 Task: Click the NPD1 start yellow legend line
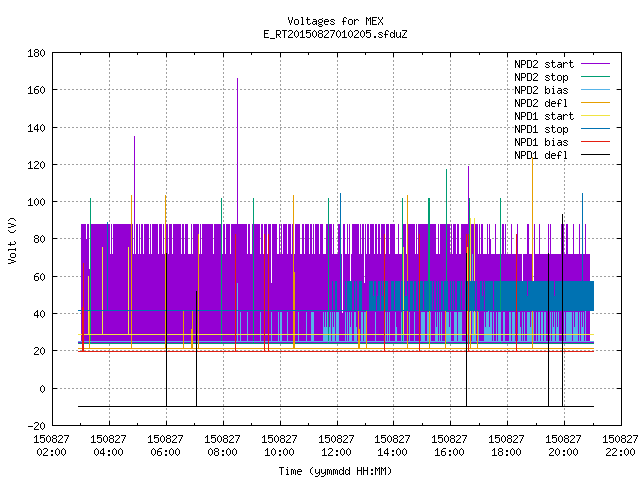pos(595,116)
